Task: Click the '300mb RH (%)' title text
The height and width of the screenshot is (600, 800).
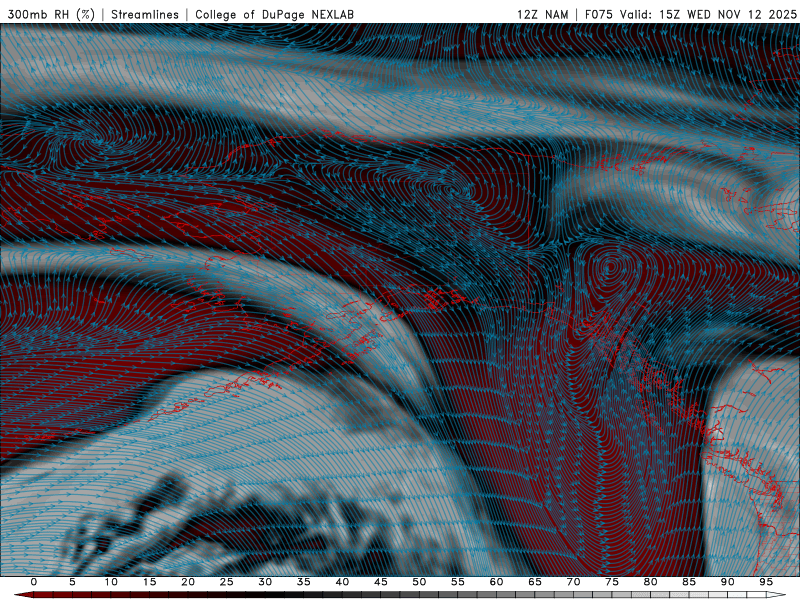Action: (x=51, y=14)
